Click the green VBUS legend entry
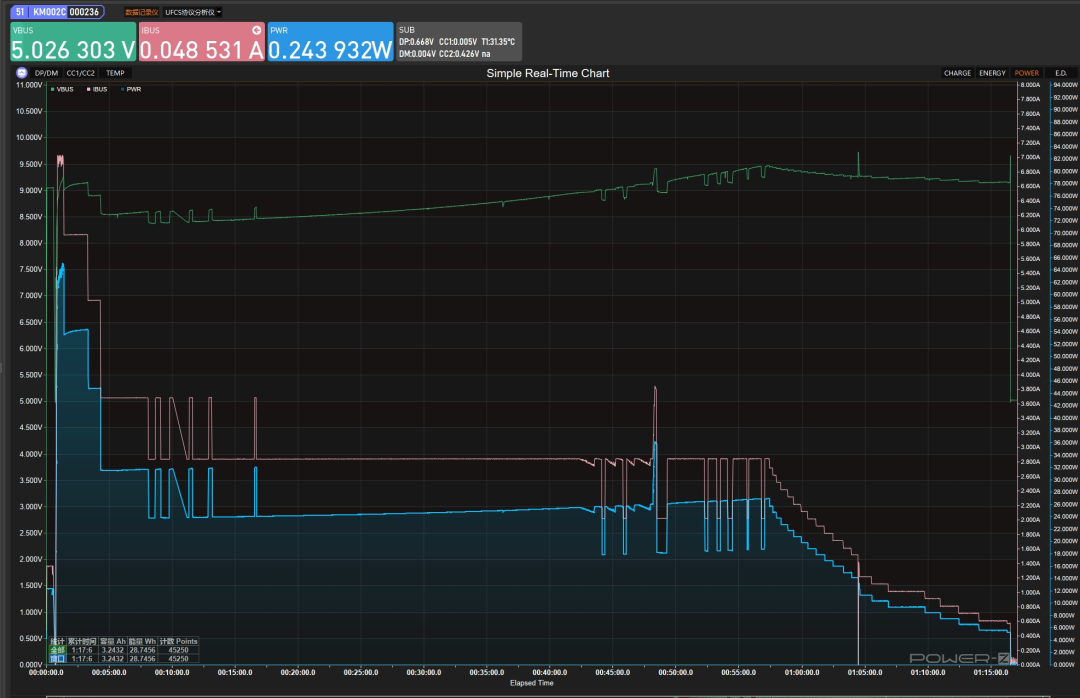The image size is (1080, 698). pyautogui.click(x=62, y=90)
